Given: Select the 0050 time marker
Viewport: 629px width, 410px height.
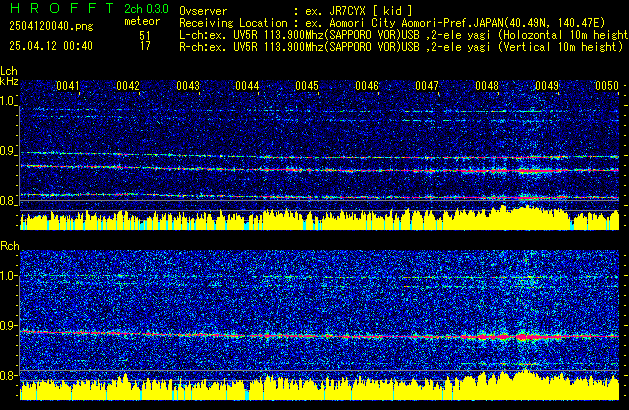Looking at the screenshot, I should tap(607, 86).
